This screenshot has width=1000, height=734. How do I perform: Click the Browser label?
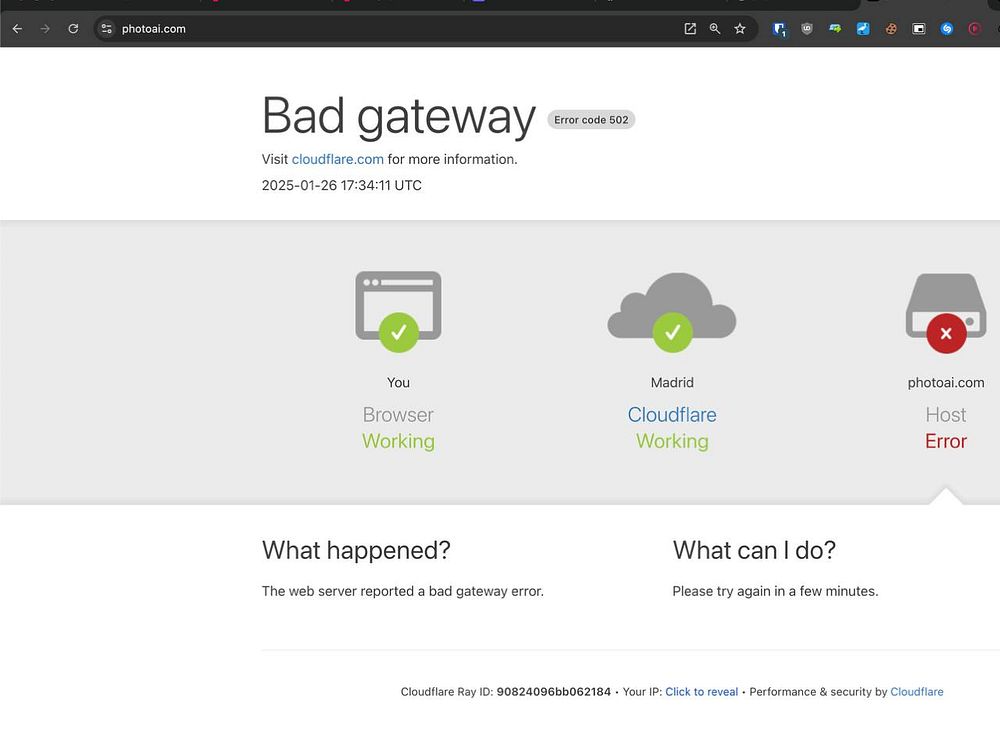[x=398, y=415]
